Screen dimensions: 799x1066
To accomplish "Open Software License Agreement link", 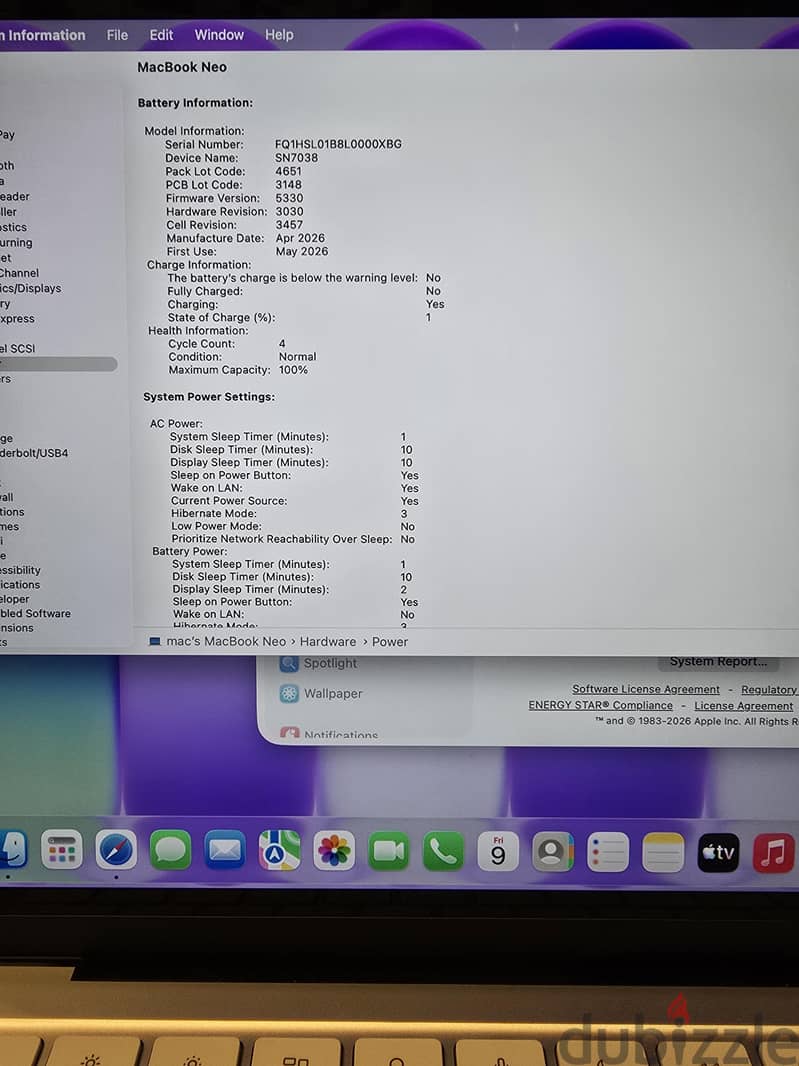I will (x=645, y=689).
